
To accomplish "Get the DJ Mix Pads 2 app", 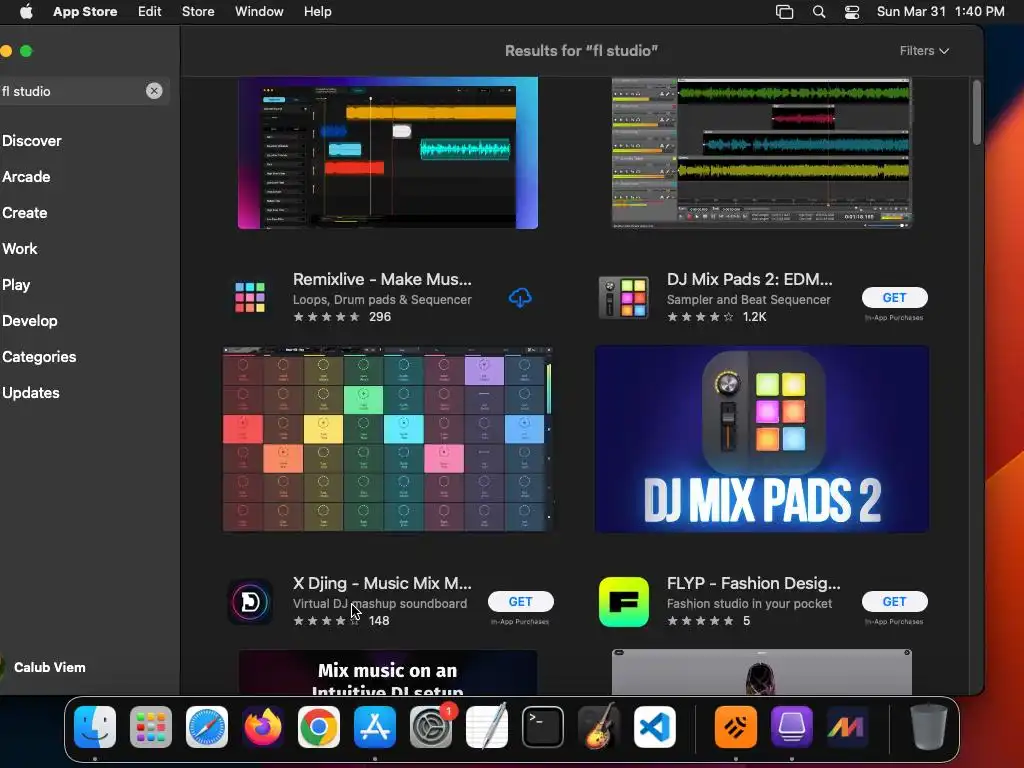I will (894, 297).
